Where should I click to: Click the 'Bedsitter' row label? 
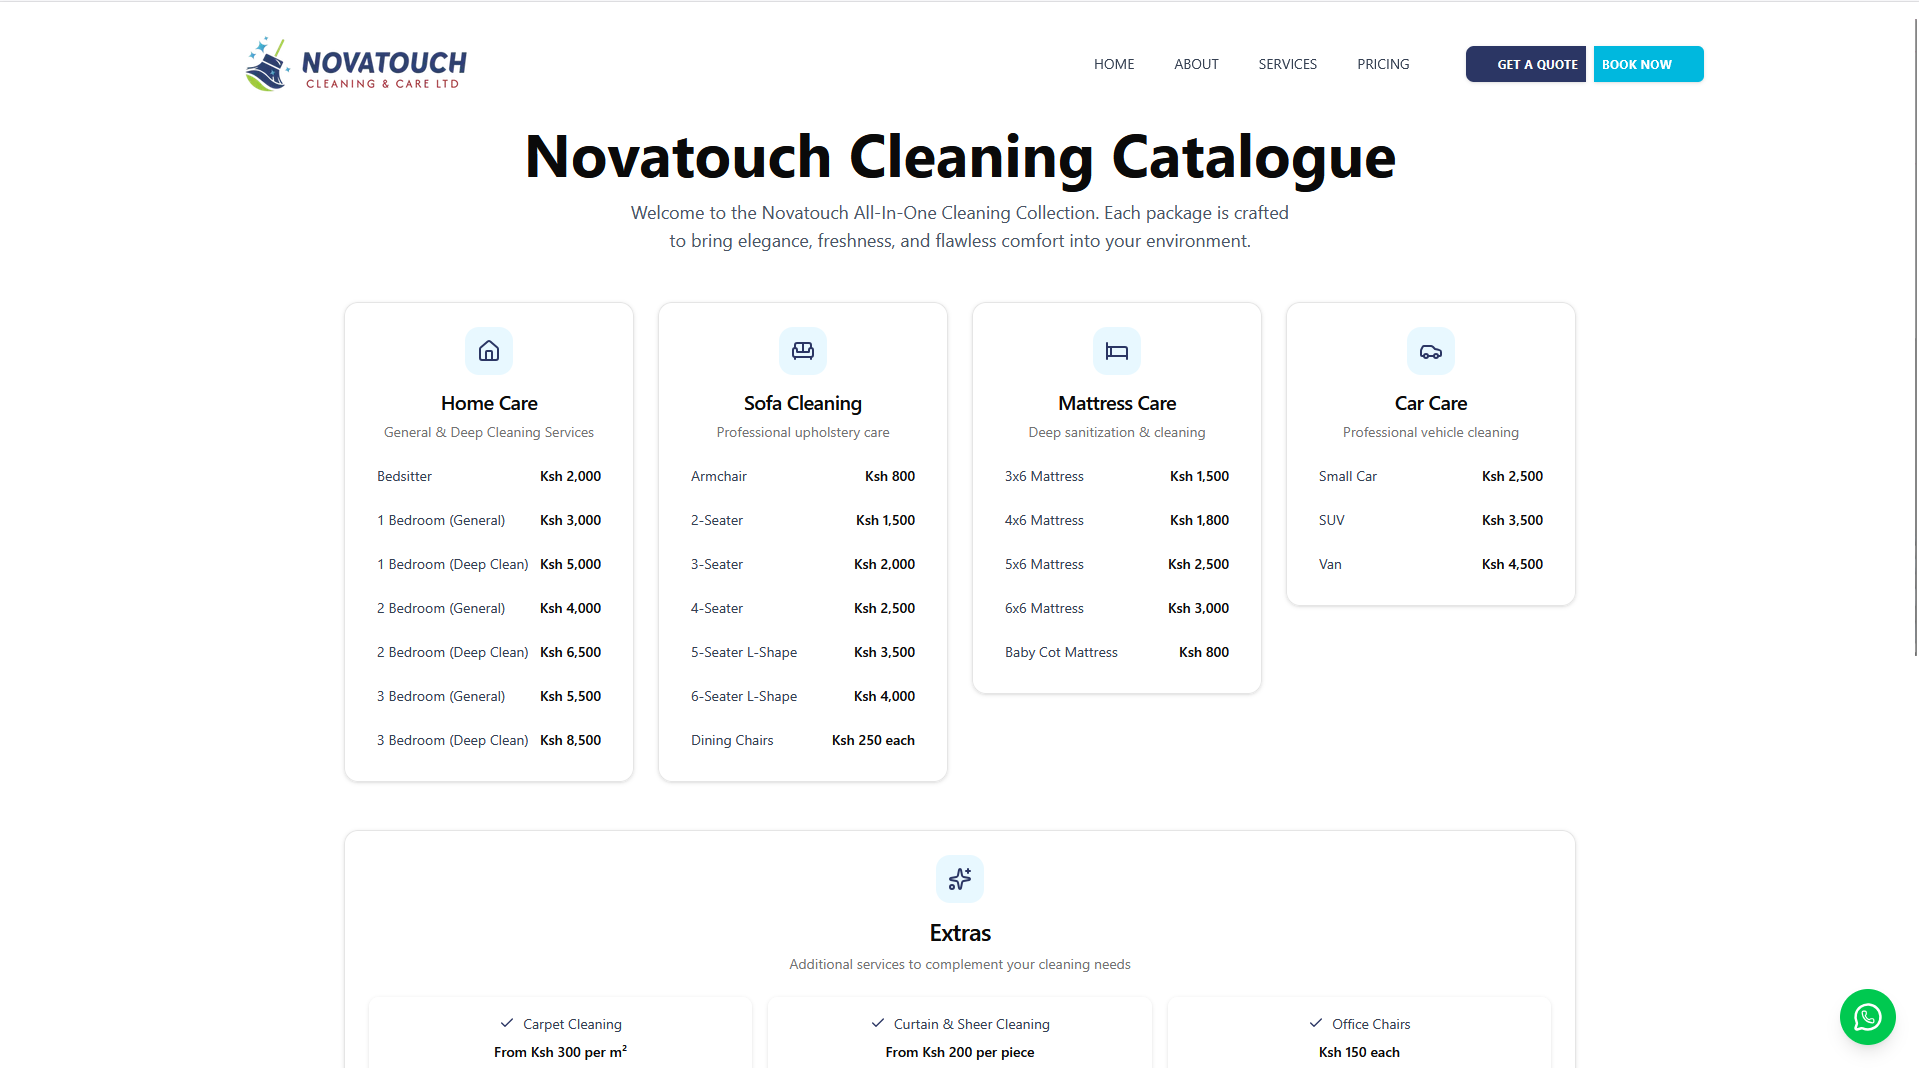click(404, 476)
